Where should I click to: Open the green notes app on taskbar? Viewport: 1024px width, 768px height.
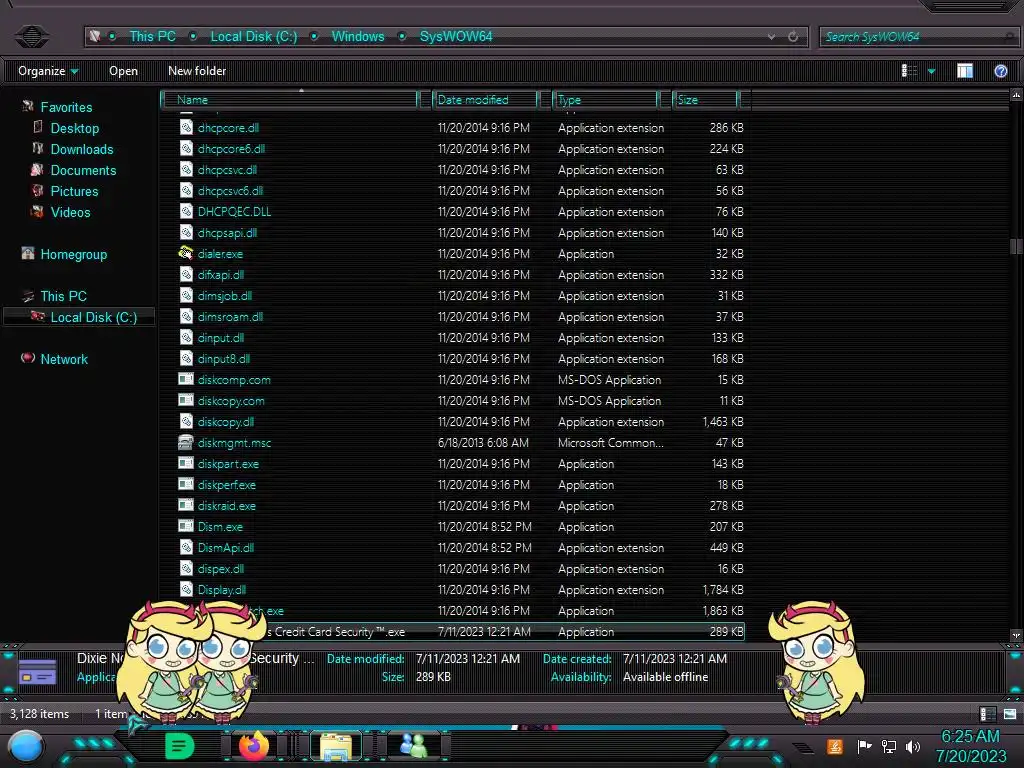point(179,746)
